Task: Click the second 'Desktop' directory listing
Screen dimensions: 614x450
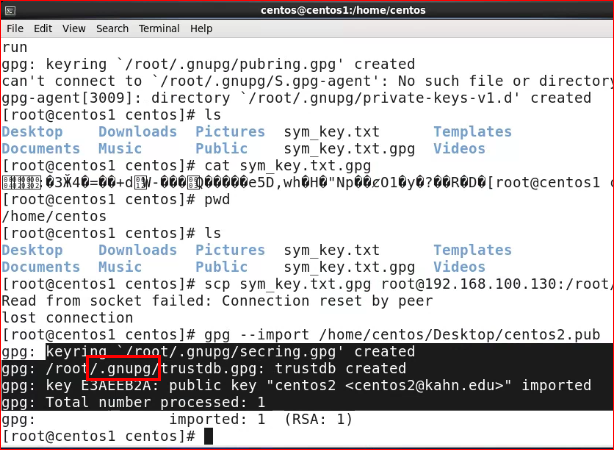Action: pyautogui.click(x=32, y=251)
